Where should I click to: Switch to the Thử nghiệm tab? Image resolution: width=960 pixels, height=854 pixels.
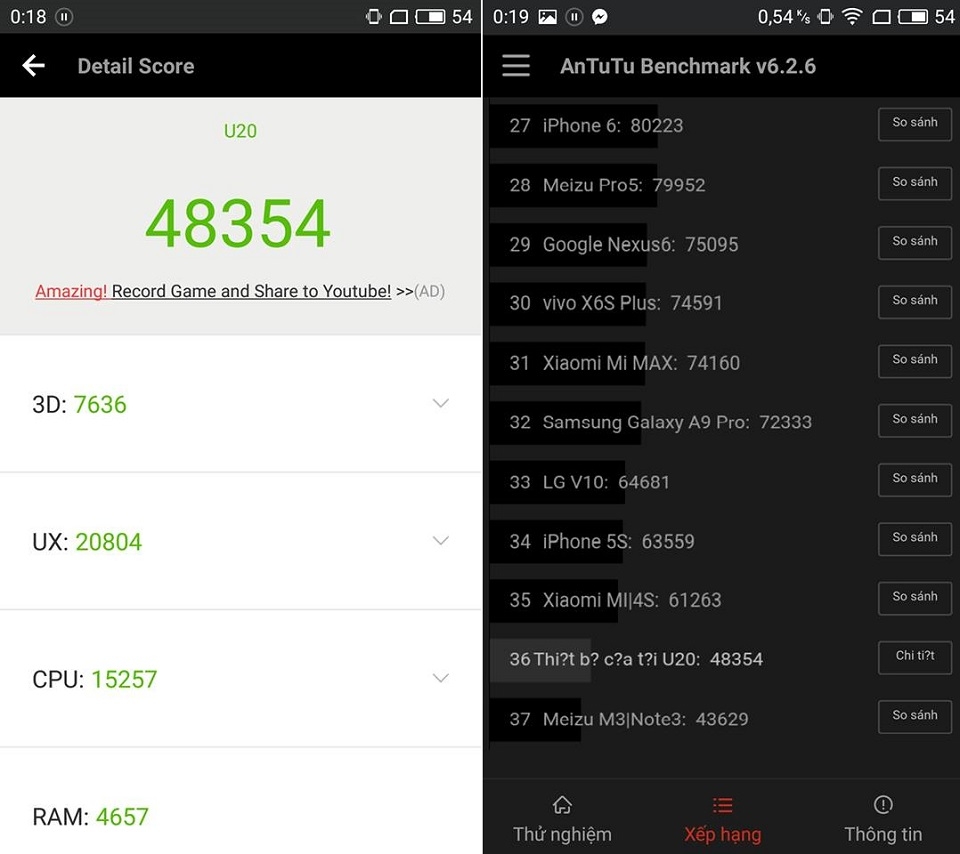(x=562, y=818)
